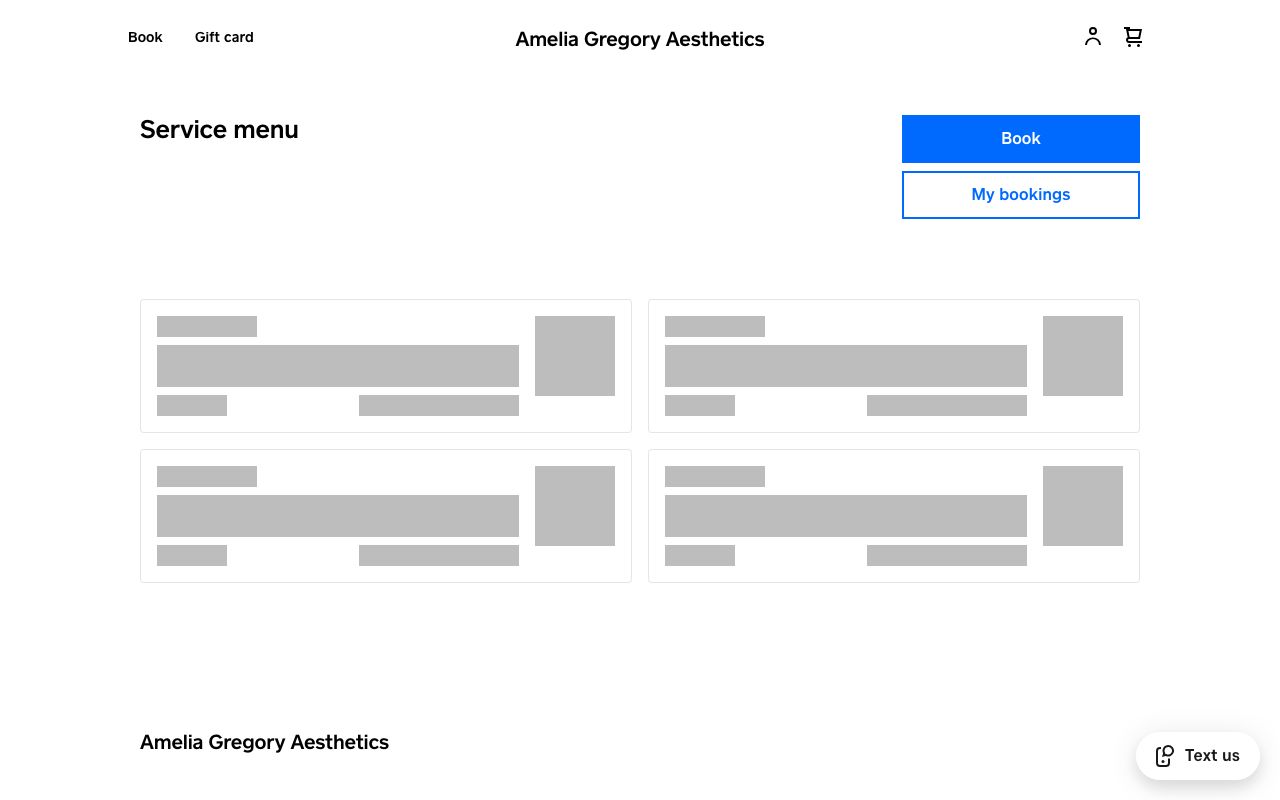Image resolution: width=1280 pixels, height=800 pixels.
Task: Open the Gift card page
Action: [223, 37]
